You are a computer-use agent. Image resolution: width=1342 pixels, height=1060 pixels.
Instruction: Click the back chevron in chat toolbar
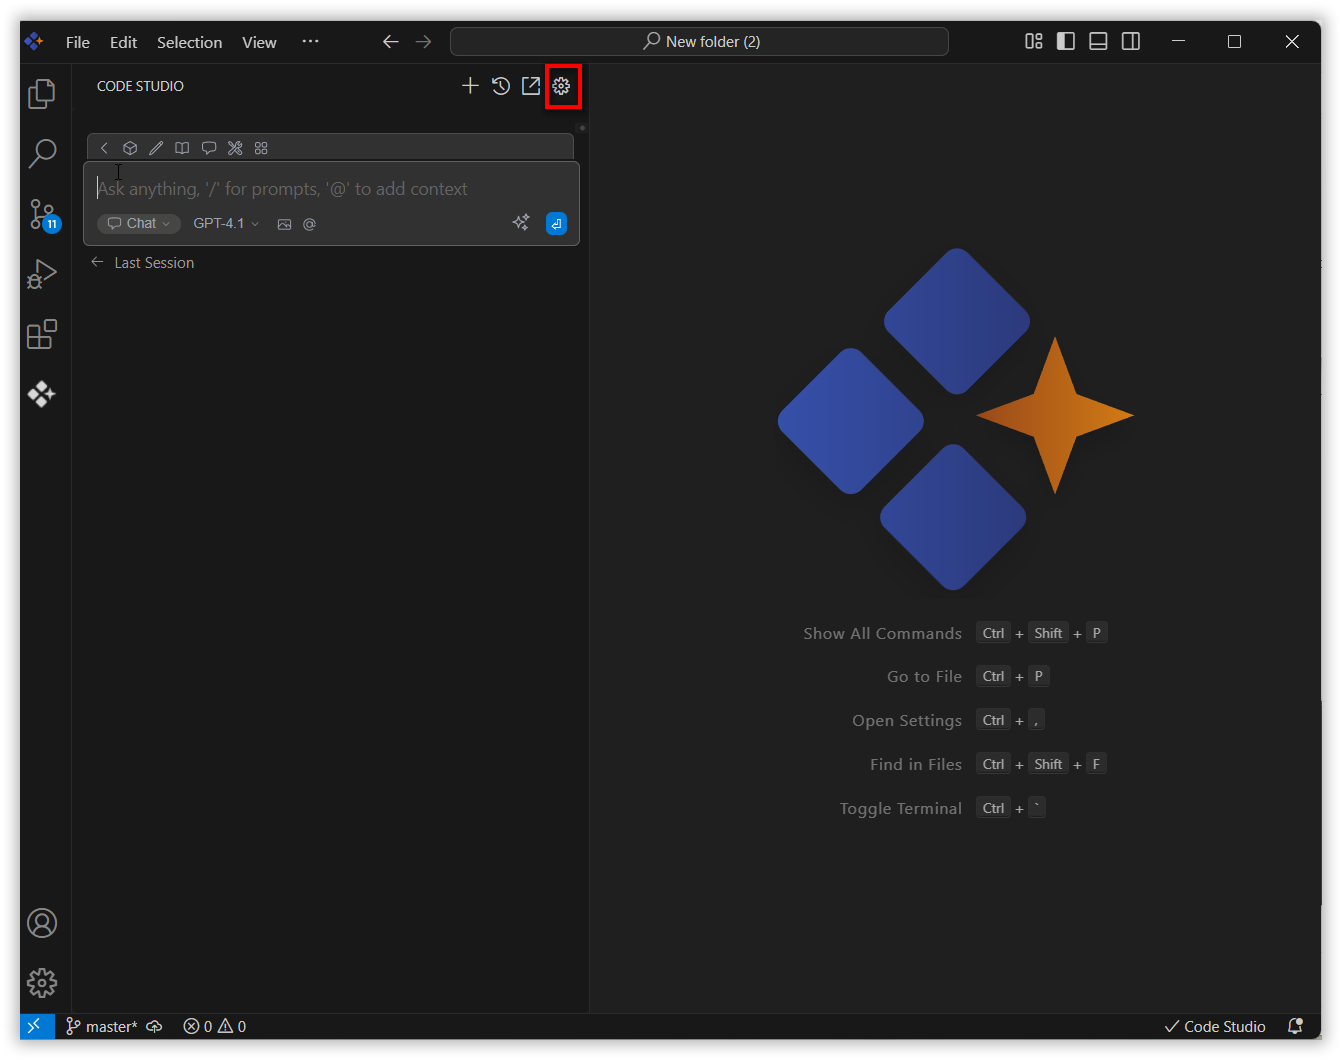pyautogui.click(x=104, y=148)
